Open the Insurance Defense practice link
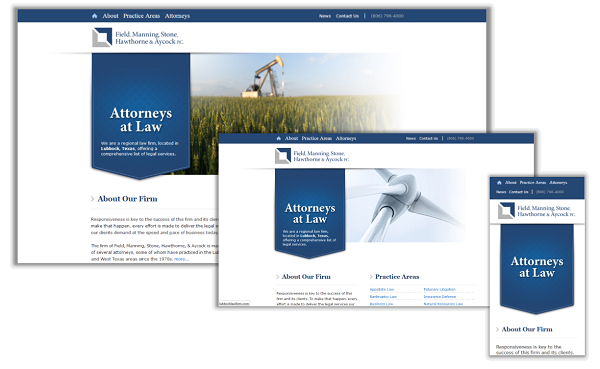The width and height of the screenshot is (600, 369). (440, 297)
